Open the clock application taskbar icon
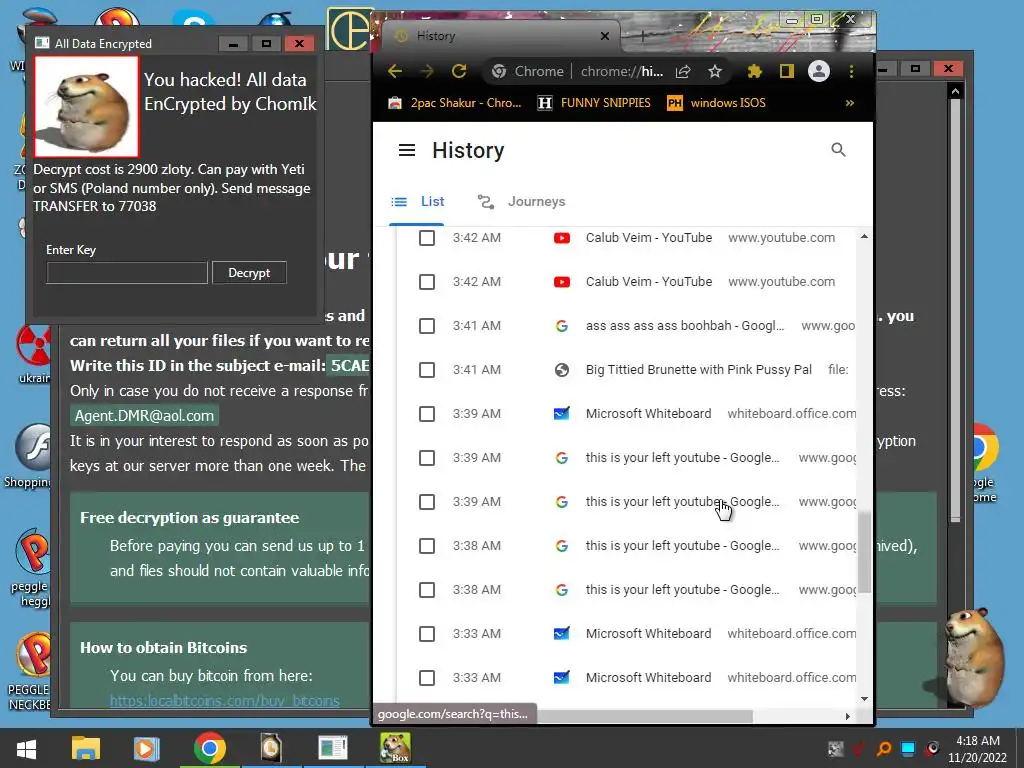Screen dimensions: 1024x768 pos(271,748)
